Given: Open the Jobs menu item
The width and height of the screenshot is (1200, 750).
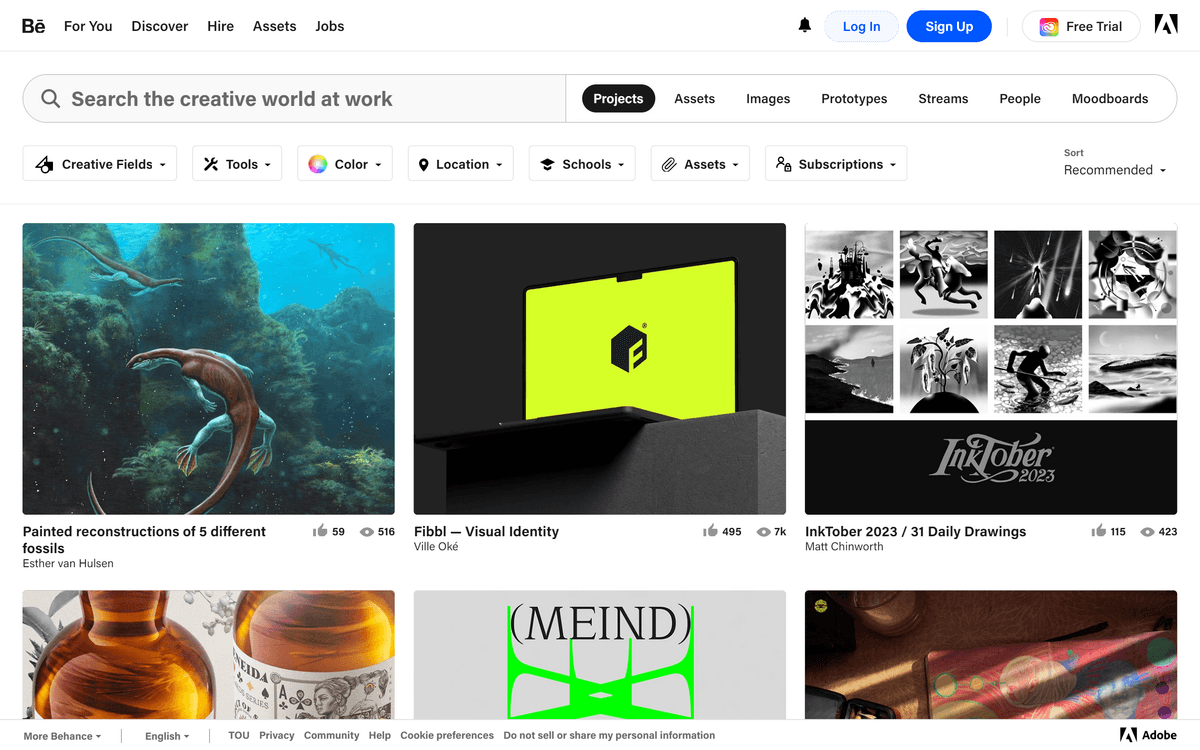Looking at the screenshot, I should click(329, 26).
